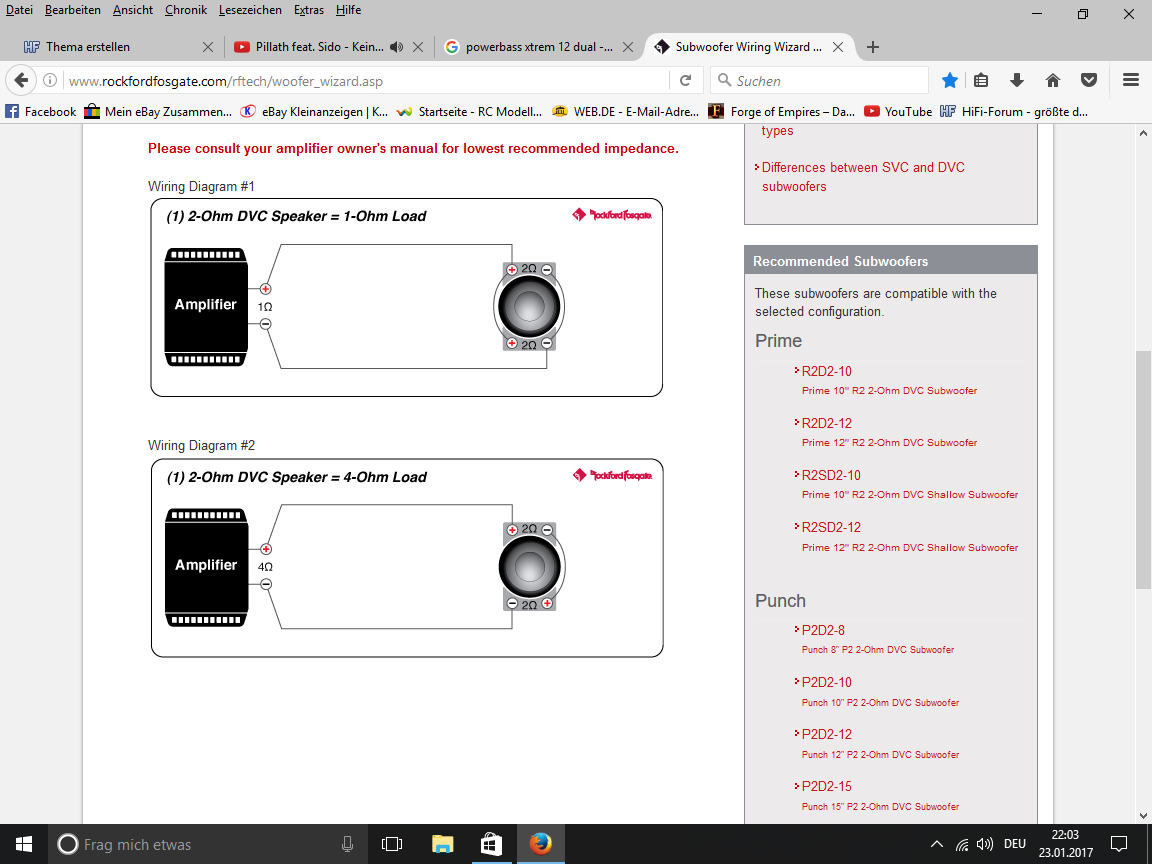Open the Datei menu
Viewport: 1152px width, 864px height.
(x=19, y=10)
